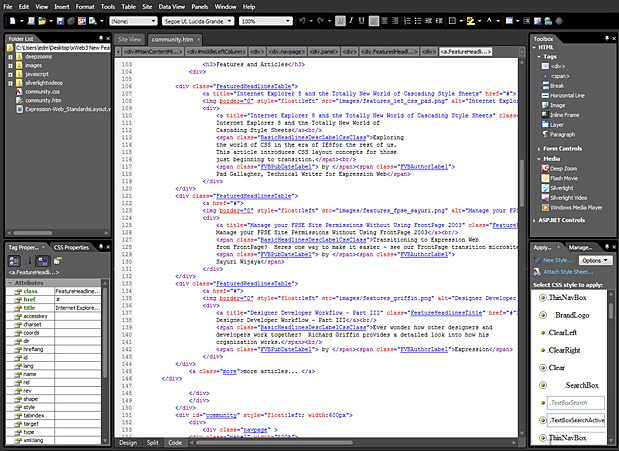Switch to the Split view tab
The height and width of the screenshot is (451, 619).
(x=152, y=441)
